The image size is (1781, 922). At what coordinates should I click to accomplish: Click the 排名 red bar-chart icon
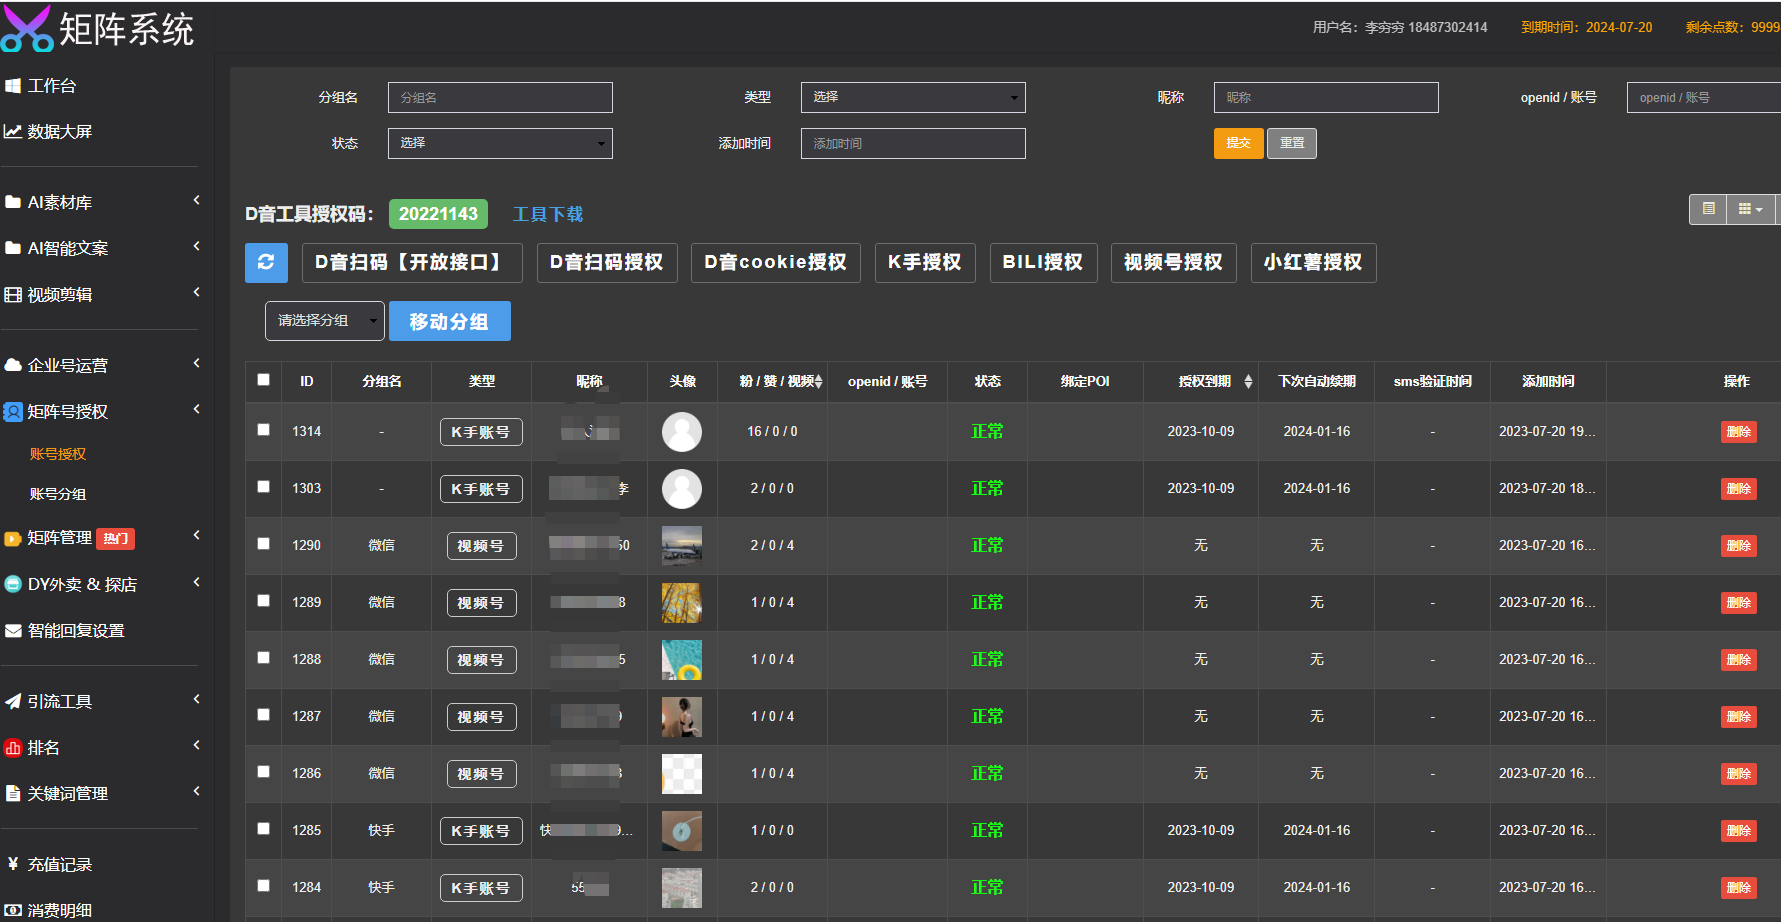coord(13,747)
